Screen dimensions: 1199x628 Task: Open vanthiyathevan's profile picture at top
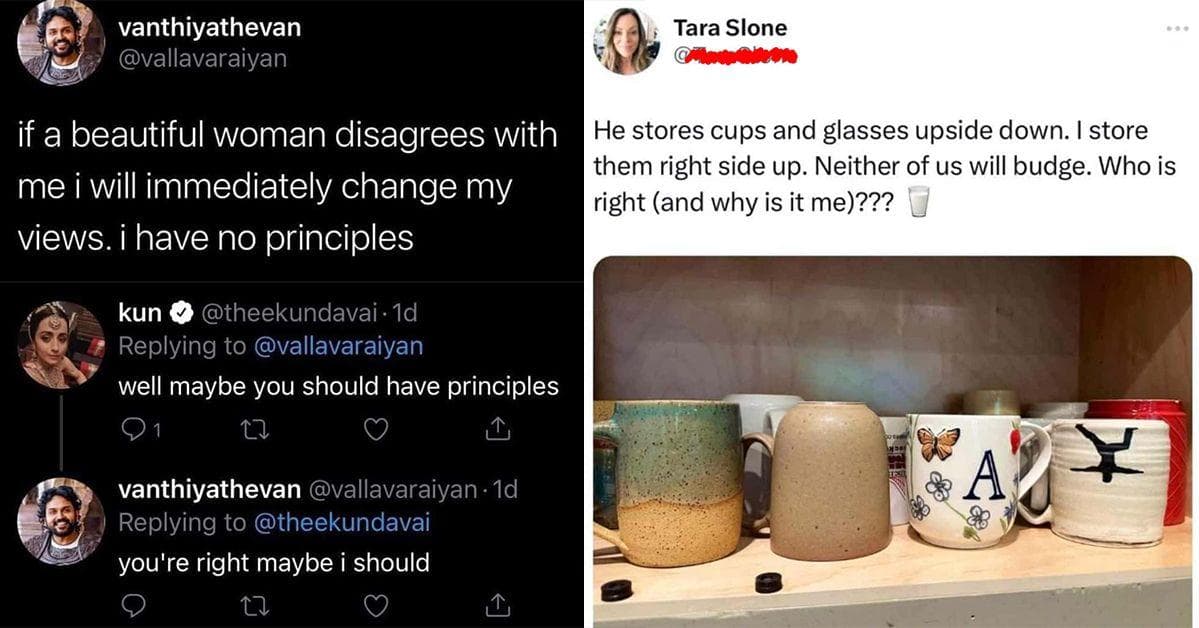coord(60,41)
